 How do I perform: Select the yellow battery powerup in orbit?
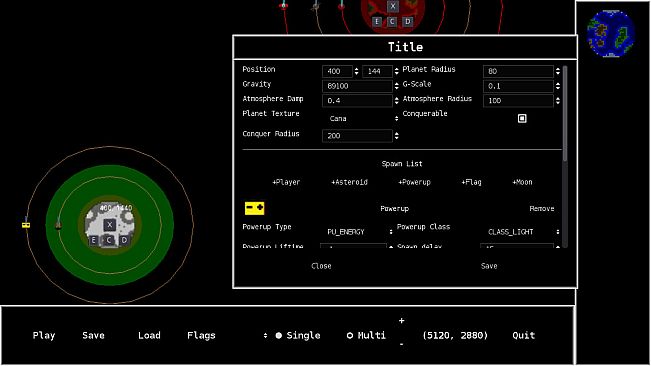[26, 225]
